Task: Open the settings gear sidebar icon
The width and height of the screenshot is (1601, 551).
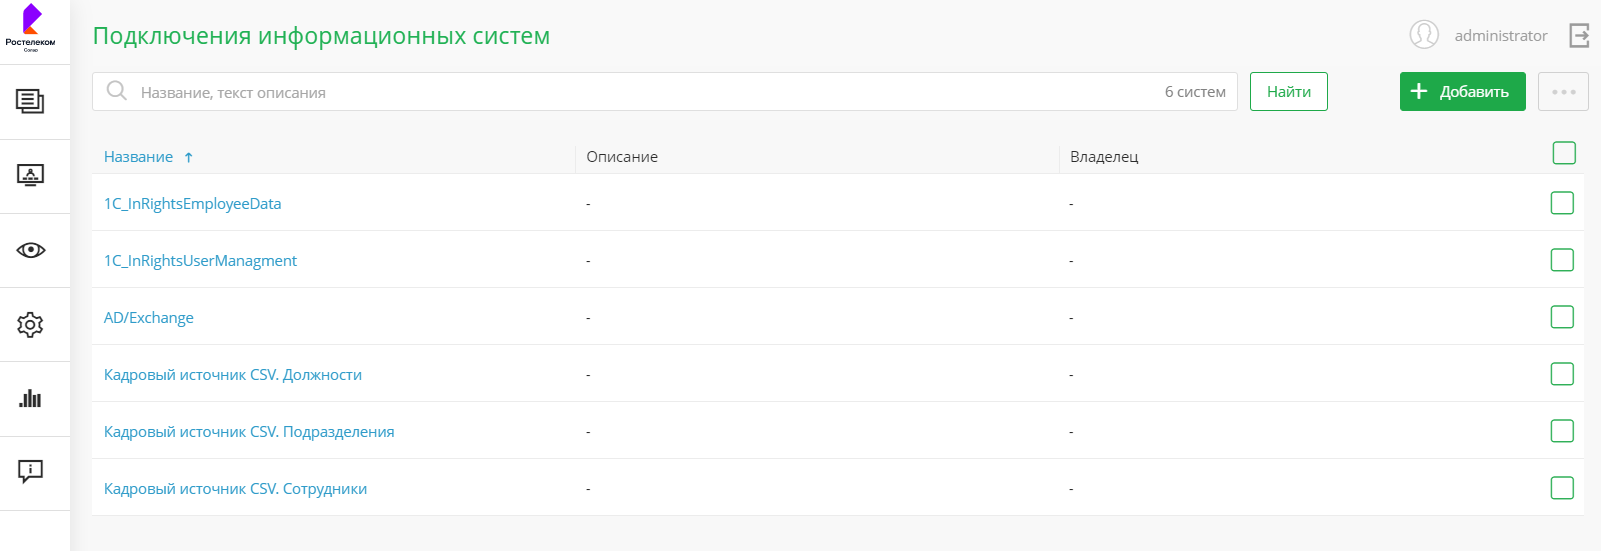Action: (x=30, y=325)
